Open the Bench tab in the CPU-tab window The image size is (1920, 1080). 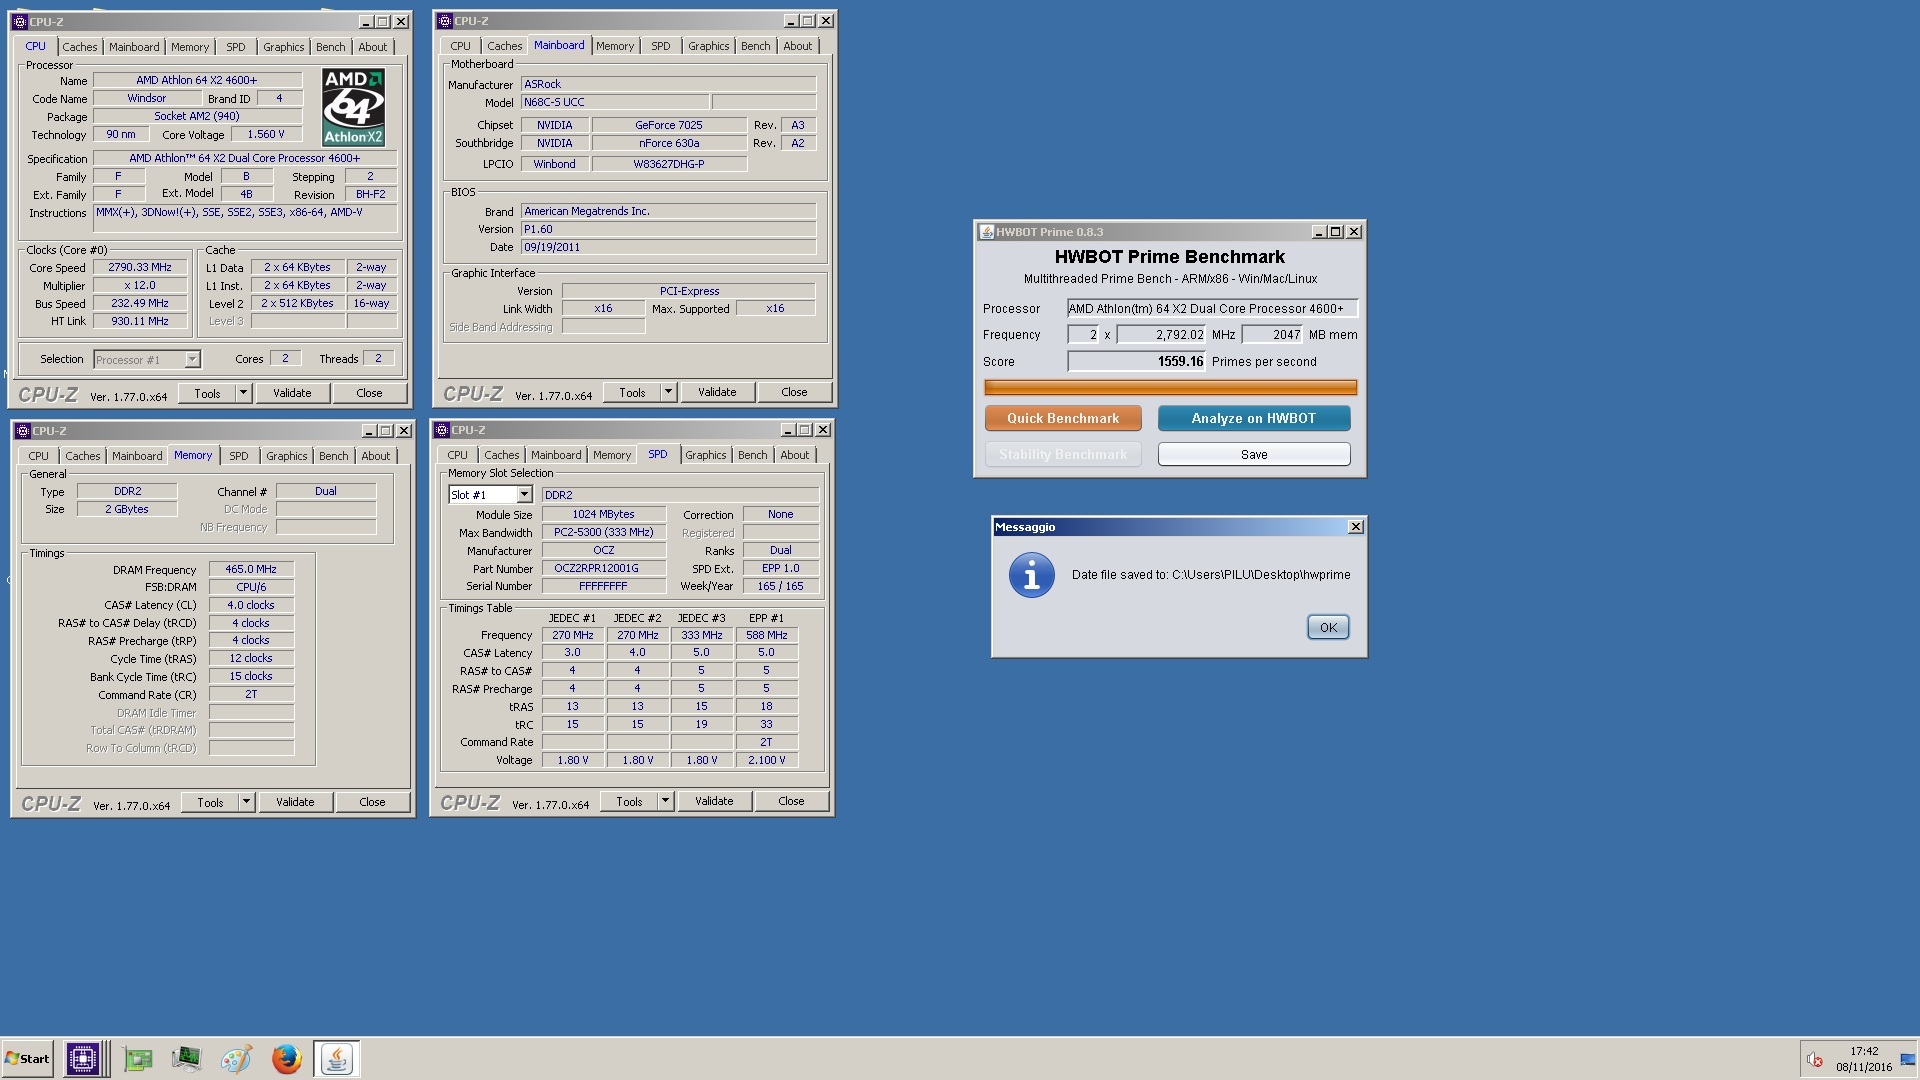(x=330, y=47)
